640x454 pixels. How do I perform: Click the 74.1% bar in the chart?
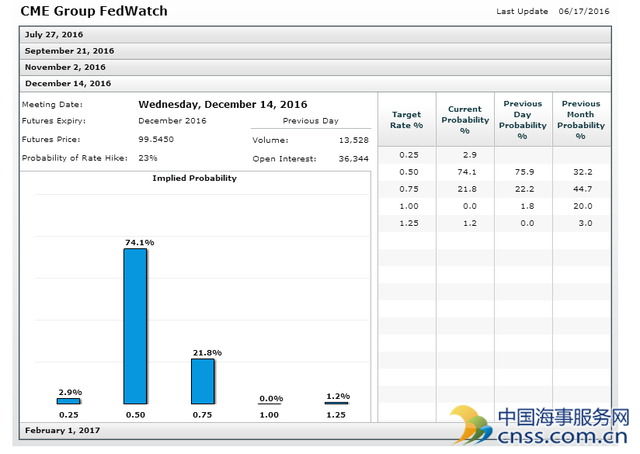coord(136,326)
